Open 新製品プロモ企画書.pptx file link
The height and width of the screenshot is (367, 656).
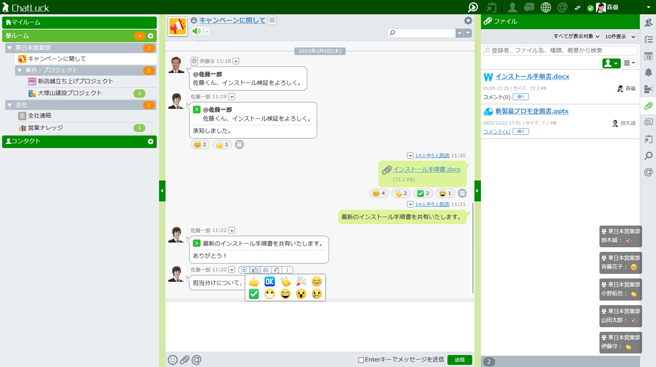[532, 111]
